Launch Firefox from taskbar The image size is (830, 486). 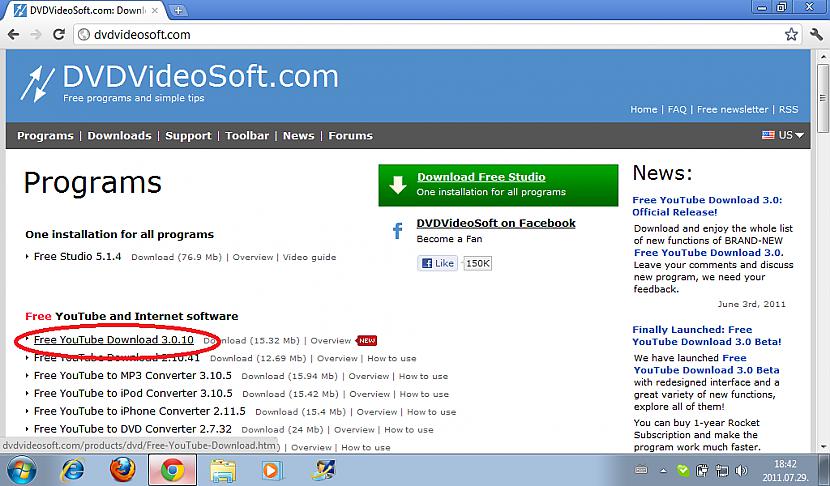[x=122, y=470]
